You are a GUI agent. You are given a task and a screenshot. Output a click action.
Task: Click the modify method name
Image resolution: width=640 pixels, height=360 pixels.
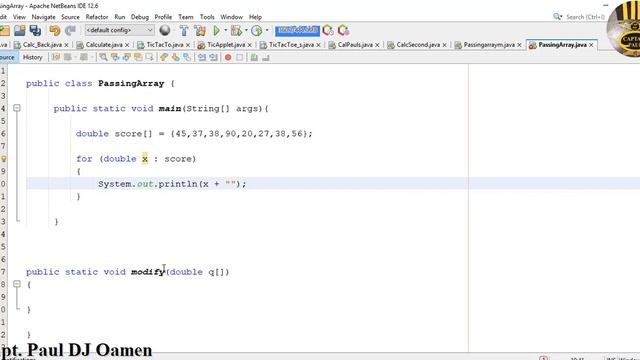tap(147, 272)
